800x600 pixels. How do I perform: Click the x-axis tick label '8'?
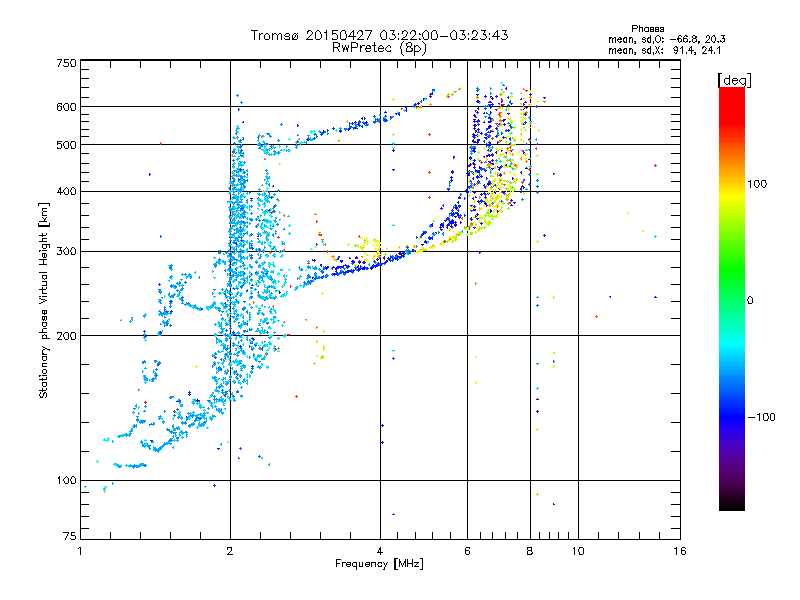530,551
